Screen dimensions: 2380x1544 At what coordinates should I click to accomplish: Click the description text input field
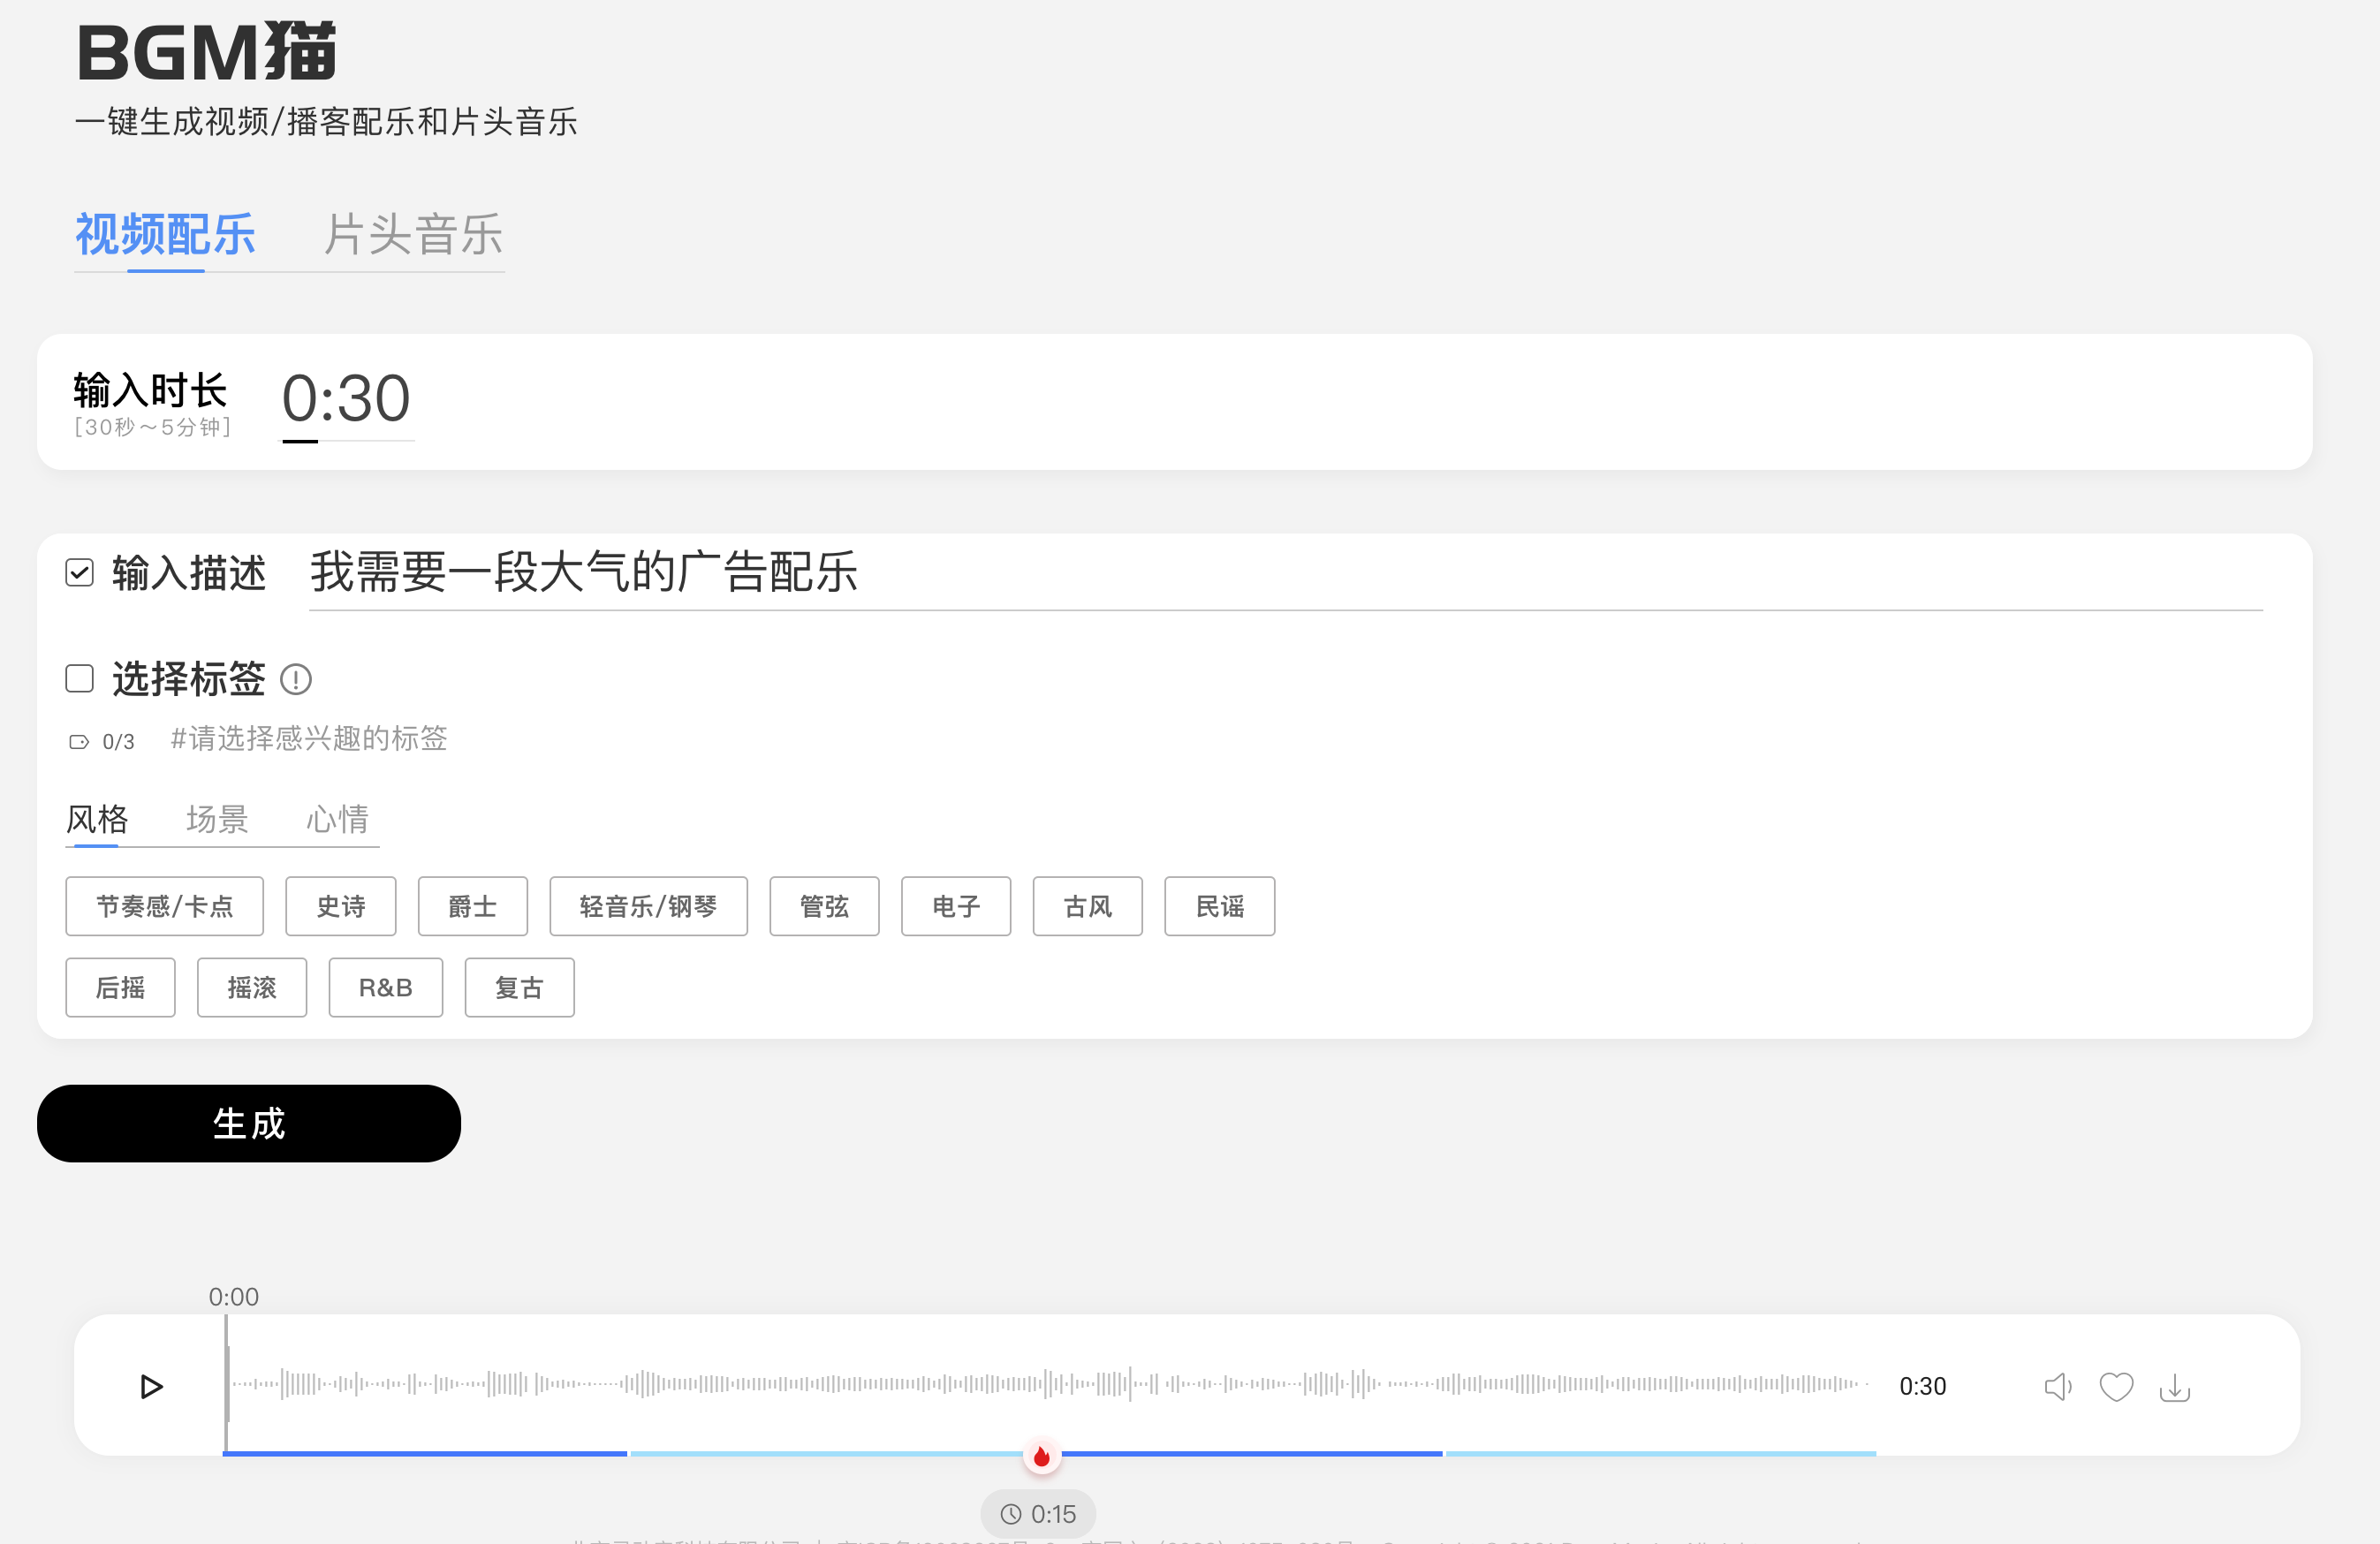pyautogui.click(x=1286, y=573)
